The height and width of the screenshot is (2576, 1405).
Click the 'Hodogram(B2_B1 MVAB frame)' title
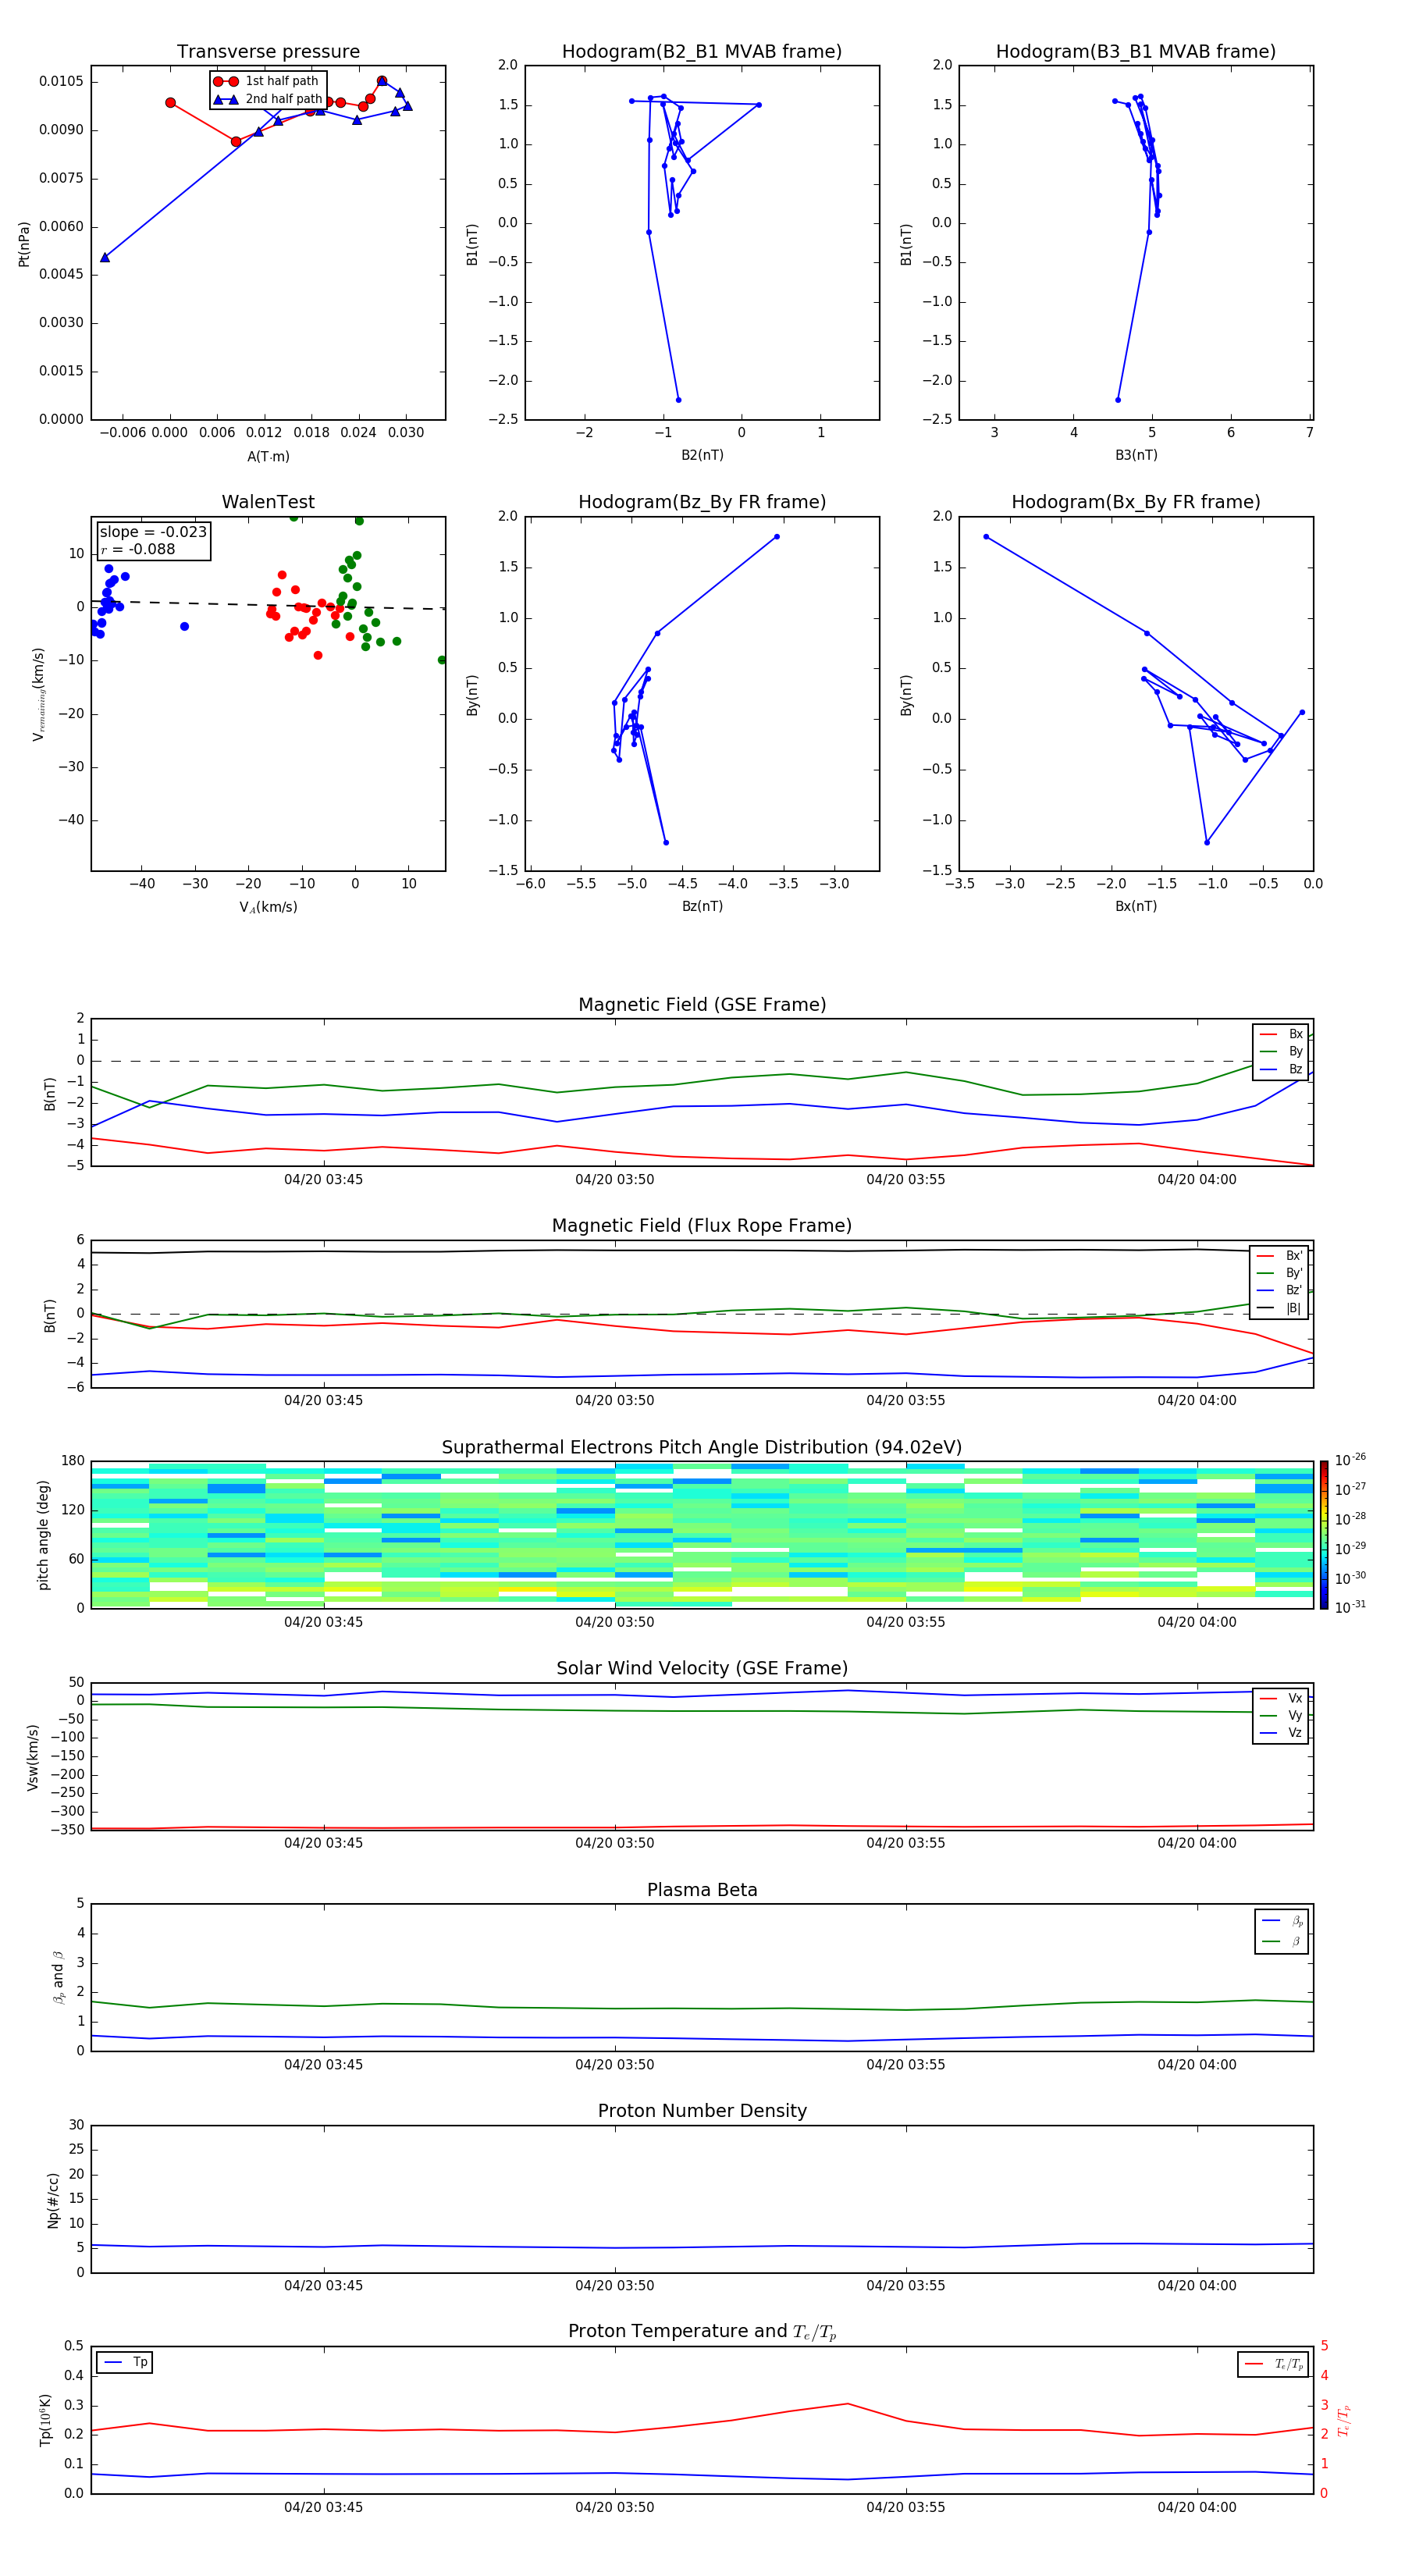coord(702,51)
